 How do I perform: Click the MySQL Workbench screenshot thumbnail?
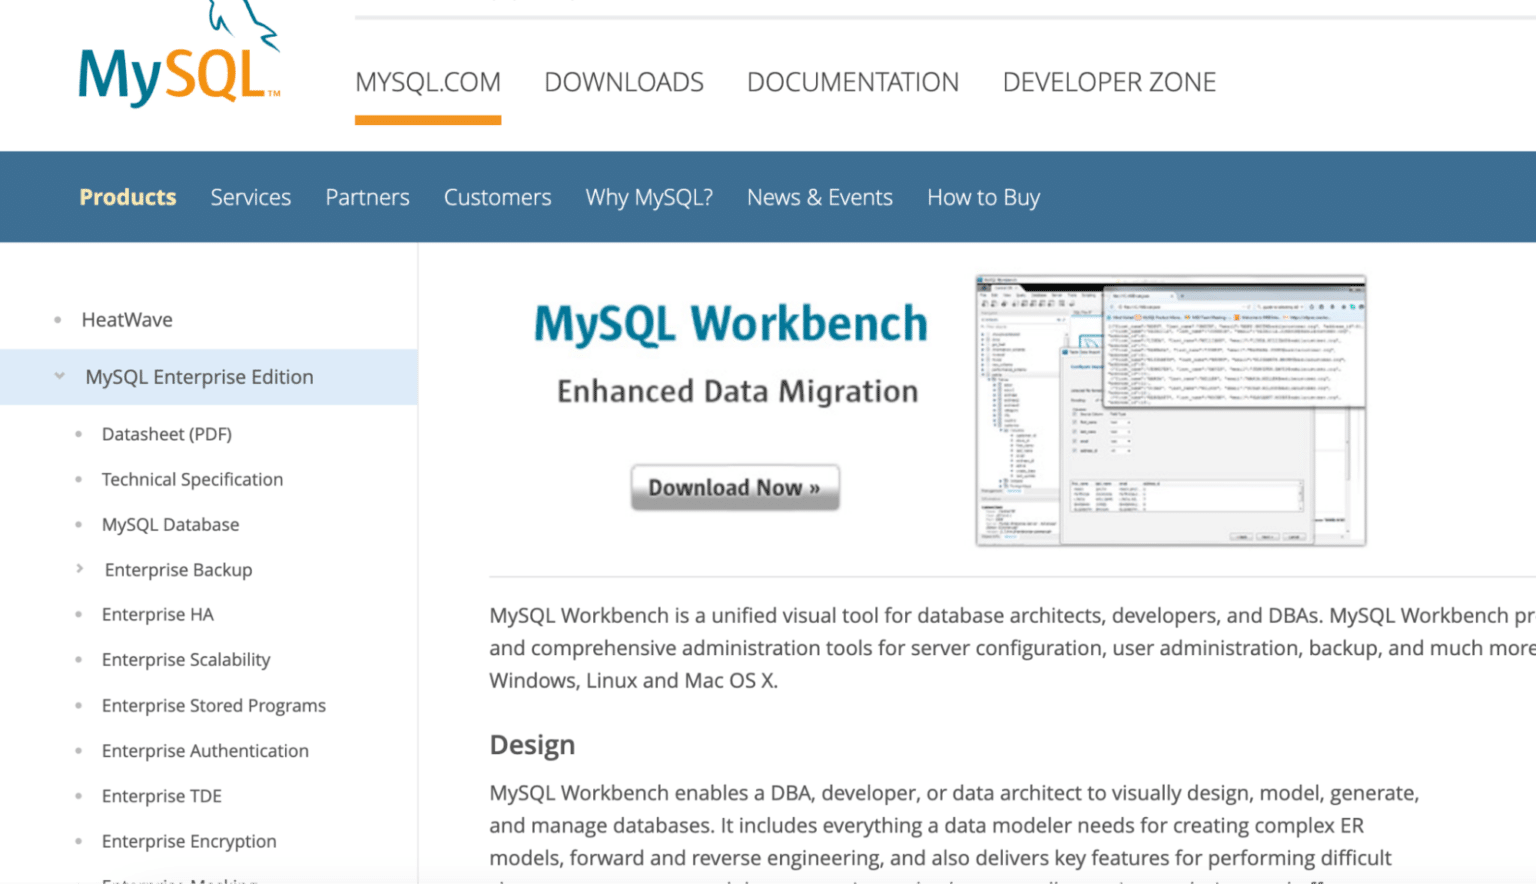[x=1171, y=411]
